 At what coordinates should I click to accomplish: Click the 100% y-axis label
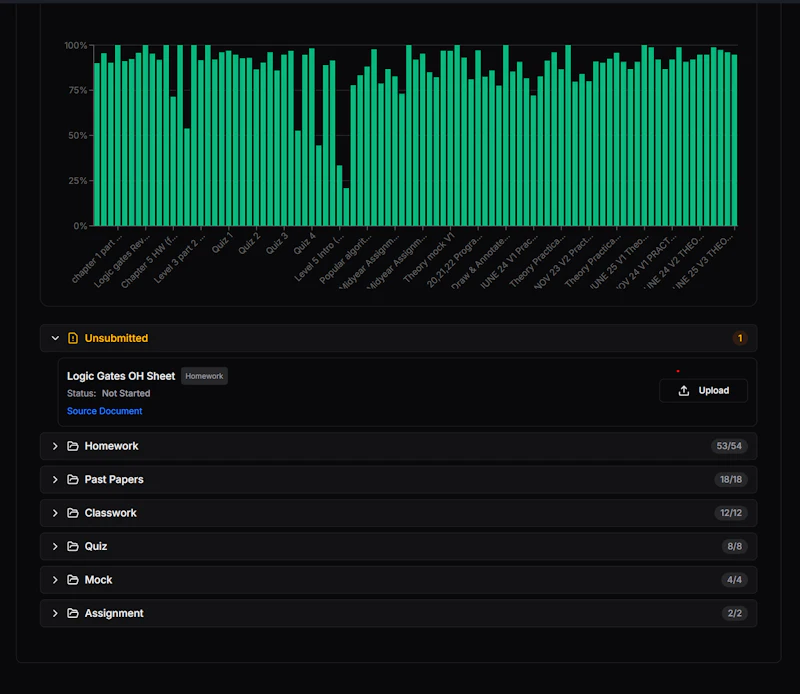[x=76, y=45]
